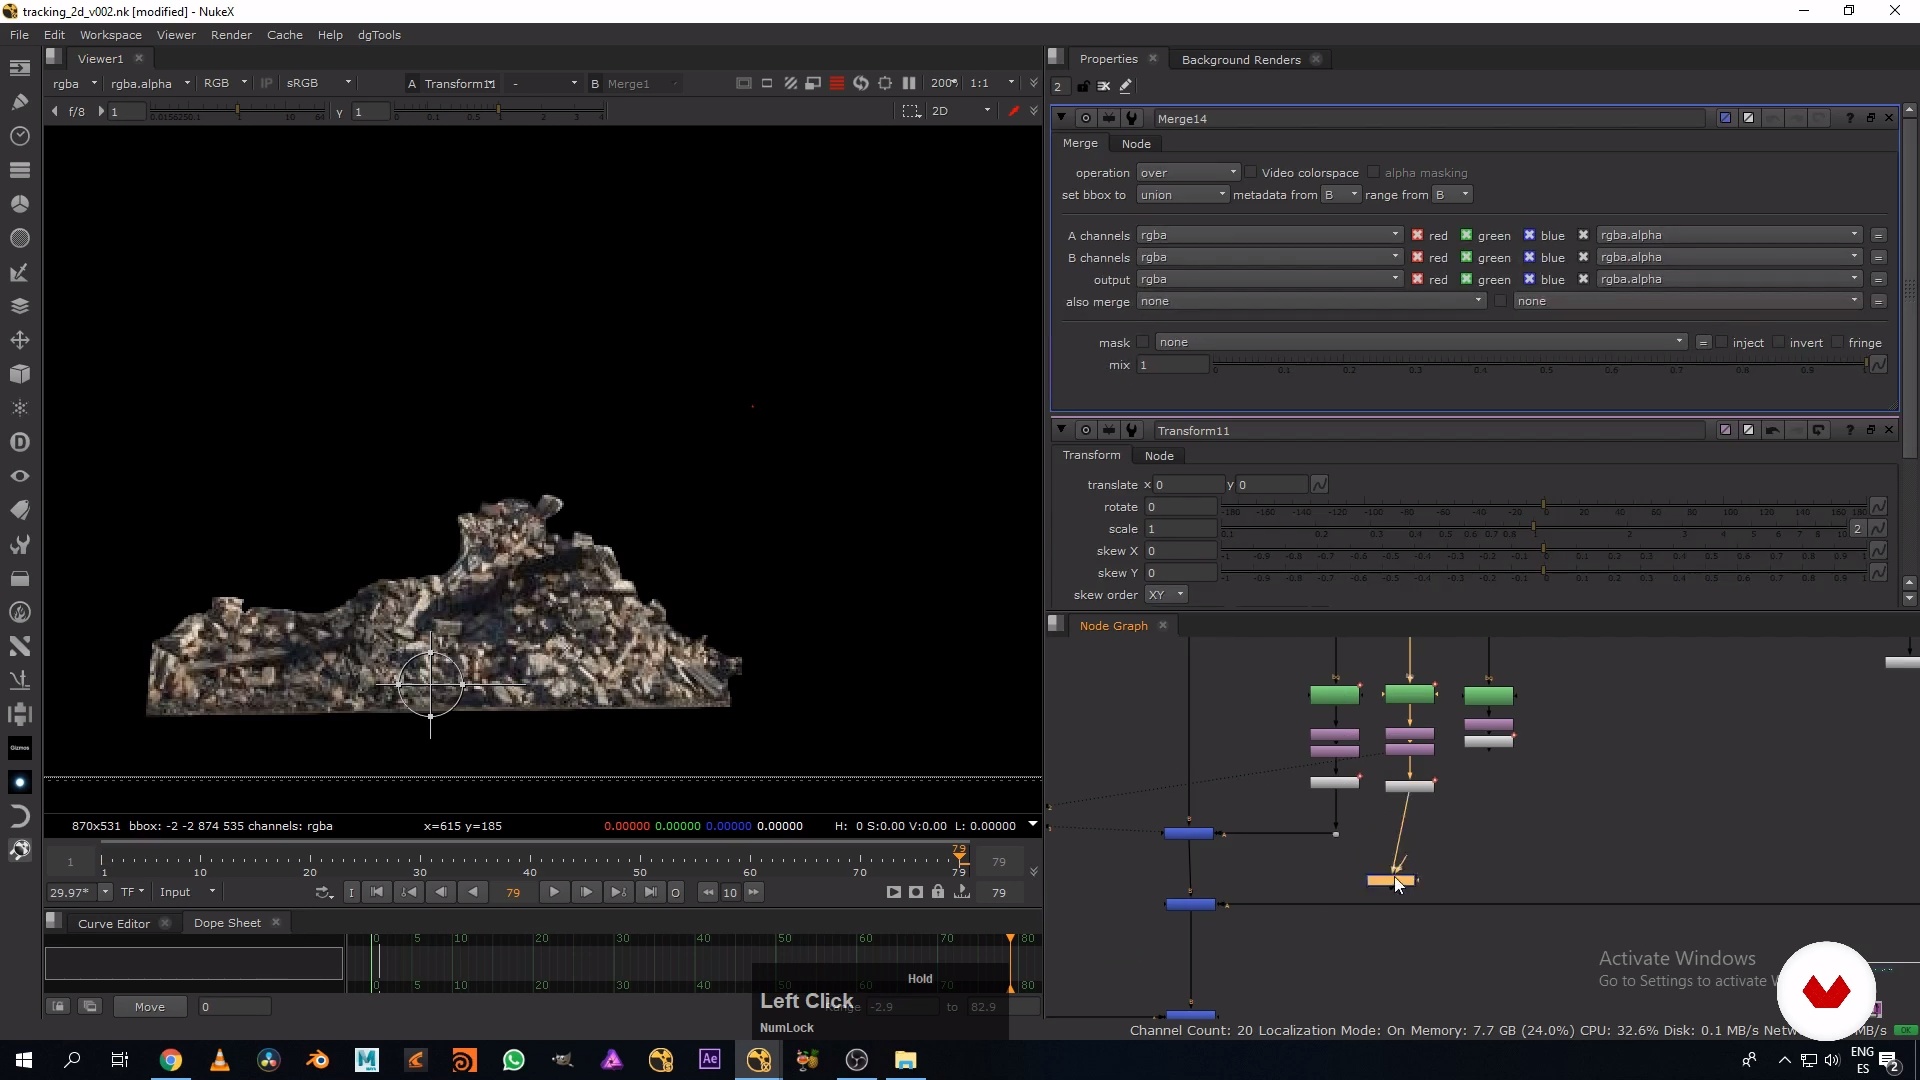Viewport: 1920px width, 1080px height.
Task: Adjust the Viewer gamma slider
Action: 499,111
